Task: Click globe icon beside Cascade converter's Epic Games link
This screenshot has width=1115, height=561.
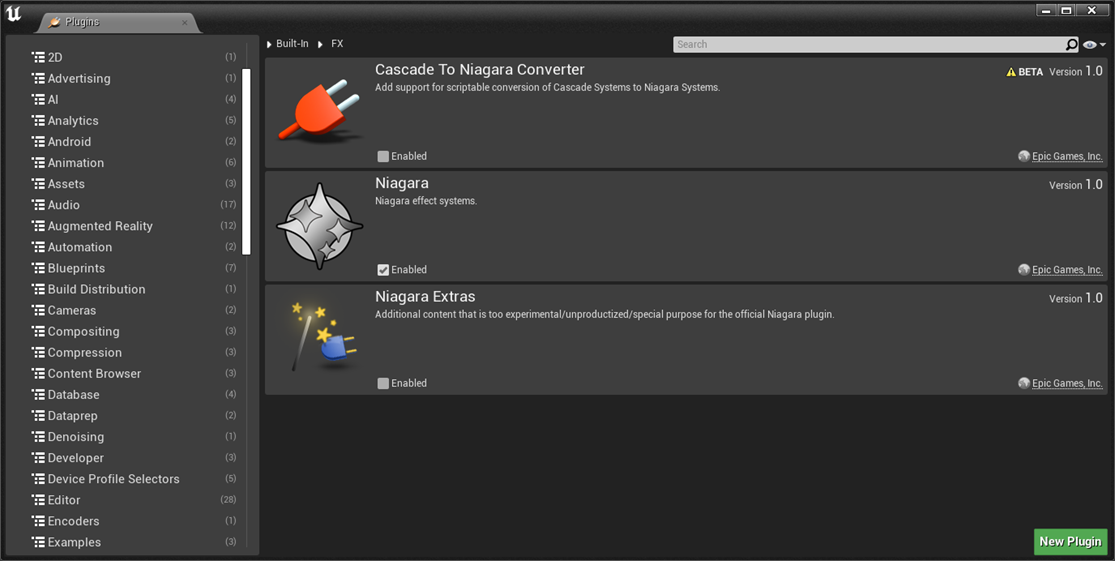Action: pyautogui.click(x=1023, y=156)
